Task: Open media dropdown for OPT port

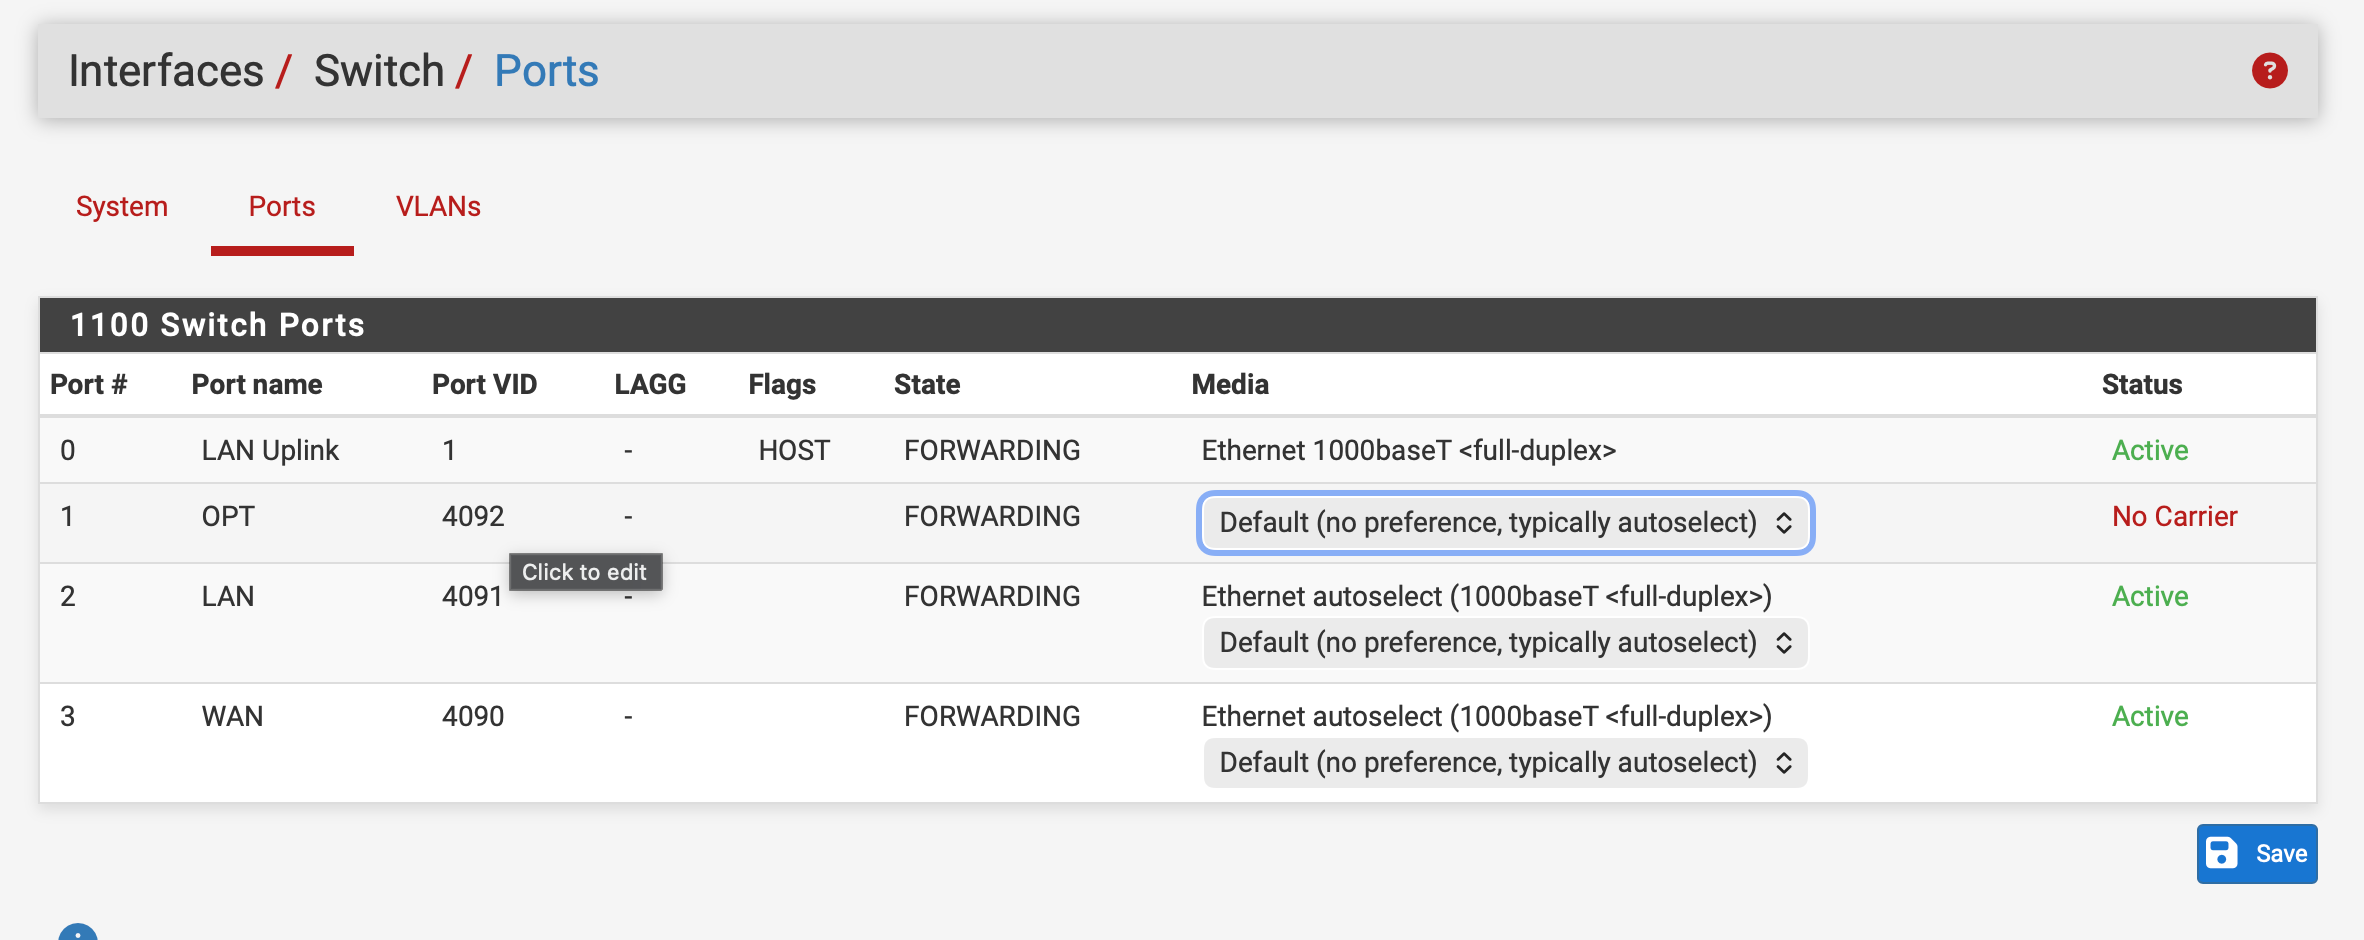Action: click(1504, 522)
